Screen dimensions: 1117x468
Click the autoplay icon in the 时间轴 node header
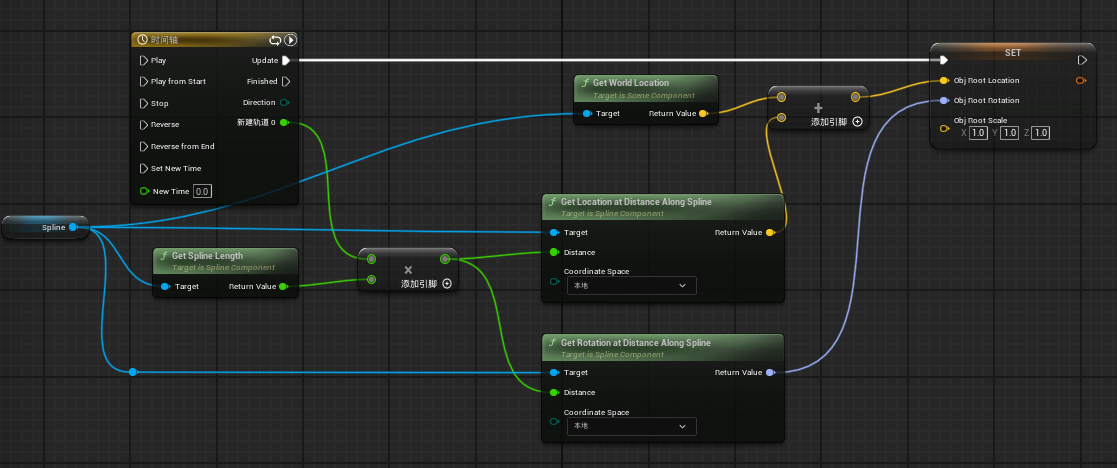(290, 40)
